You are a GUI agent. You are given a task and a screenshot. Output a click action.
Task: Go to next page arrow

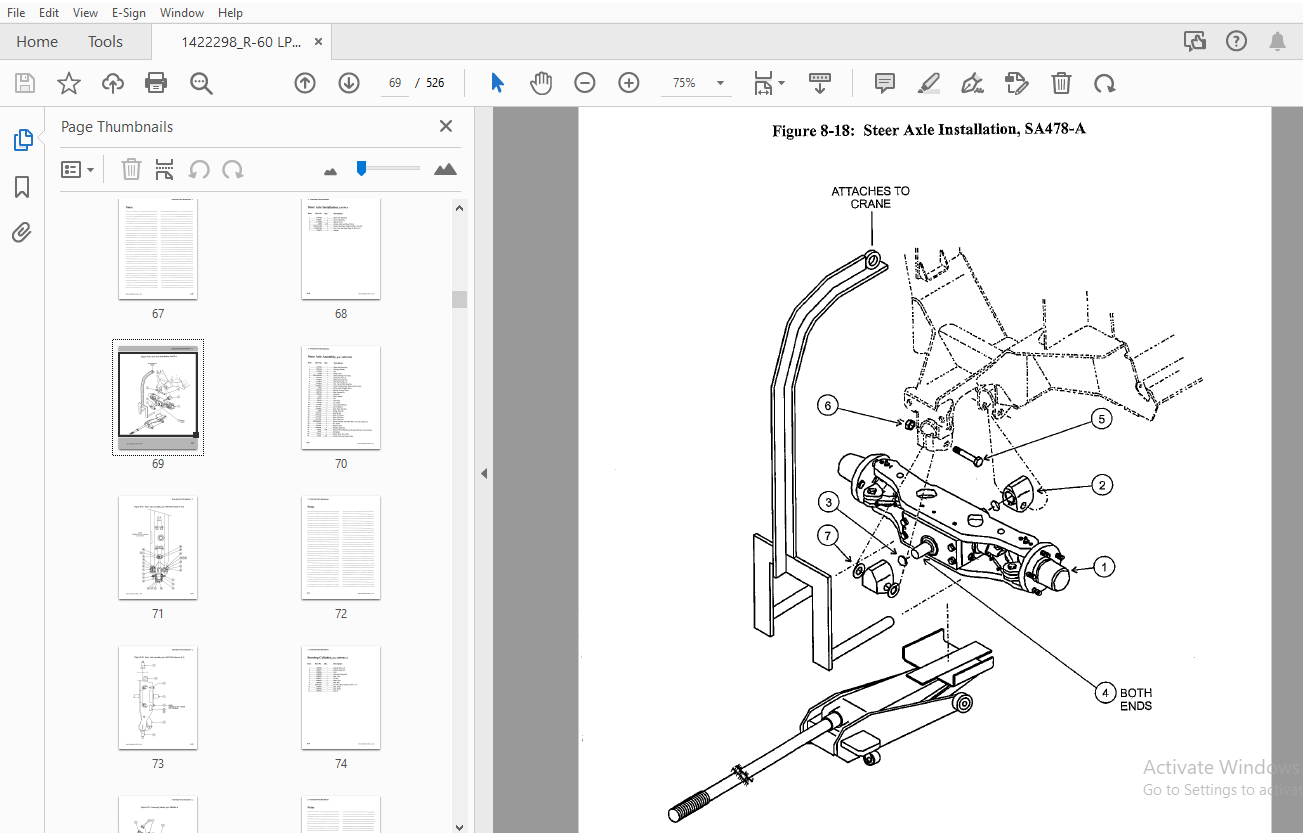(x=348, y=83)
